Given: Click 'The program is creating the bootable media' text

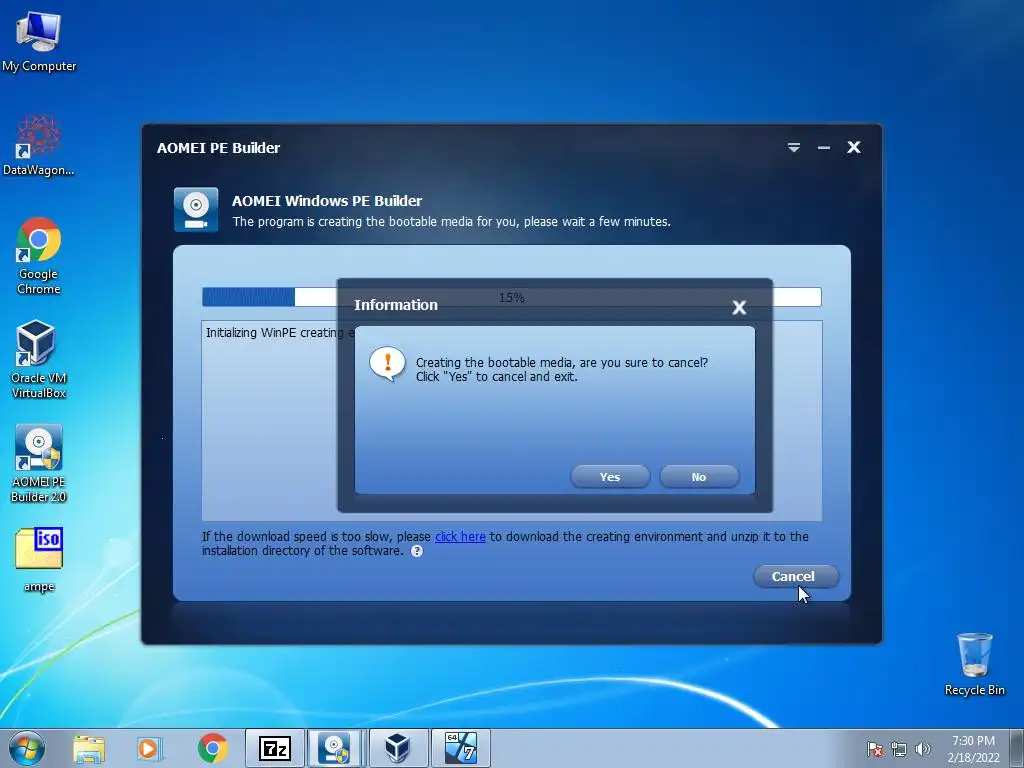Looking at the screenshot, I should 451,221.
